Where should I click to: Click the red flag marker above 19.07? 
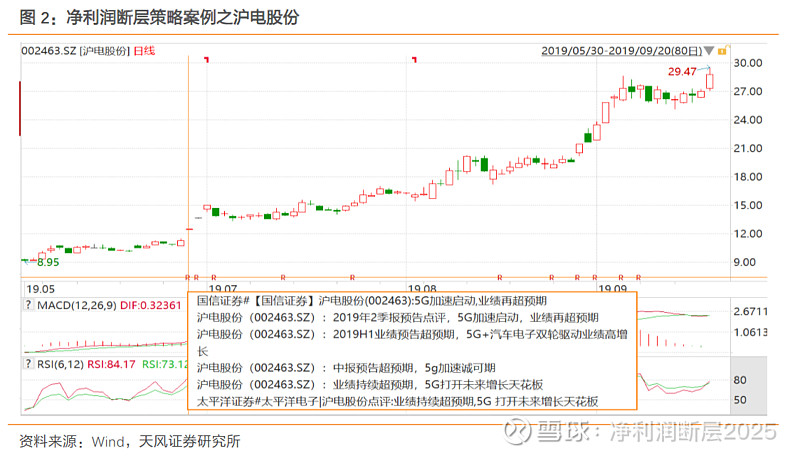tap(207, 60)
